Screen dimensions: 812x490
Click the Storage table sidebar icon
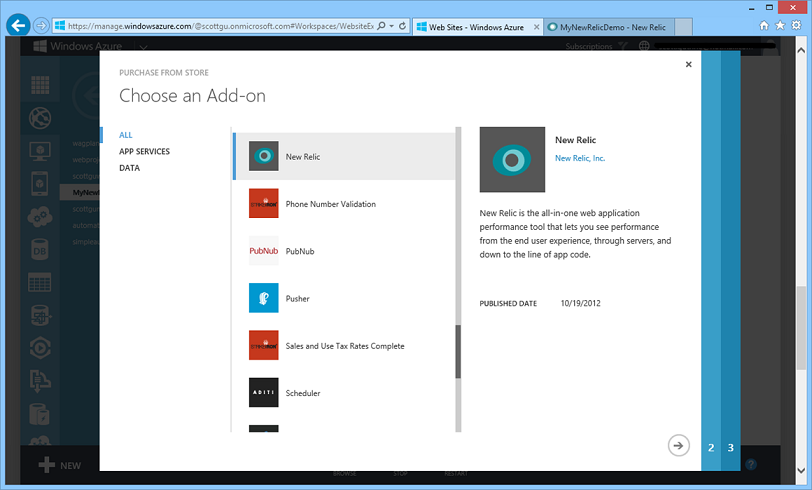tap(40, 282)
